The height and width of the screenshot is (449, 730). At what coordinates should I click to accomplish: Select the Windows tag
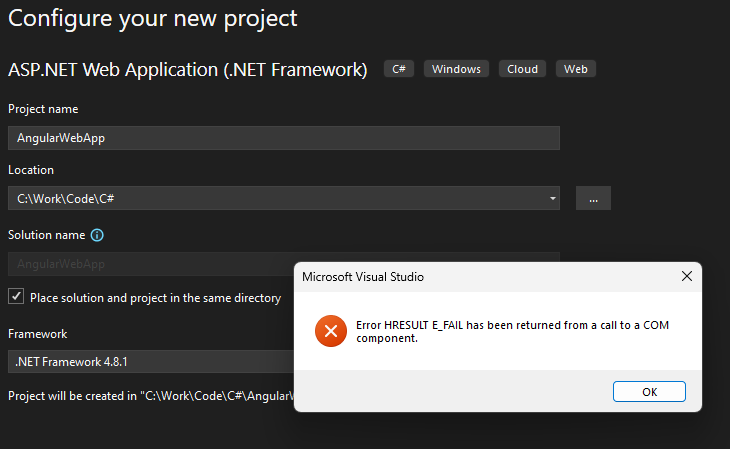click(x=456, y=69)
